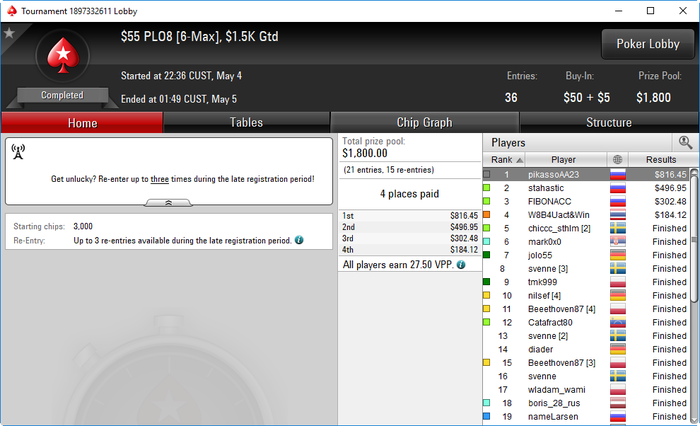Click the broadcast antenna news icon
Screen dimensions: 700x426
[18, 152]
